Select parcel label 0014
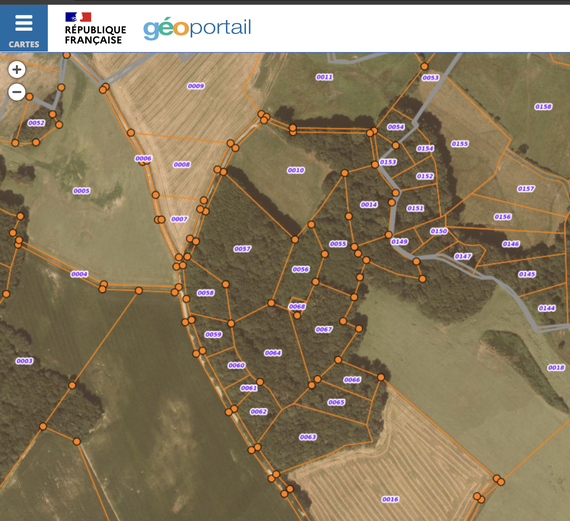Image resolution: width=570 pixels, height=521 pixels. pos(369,205)
